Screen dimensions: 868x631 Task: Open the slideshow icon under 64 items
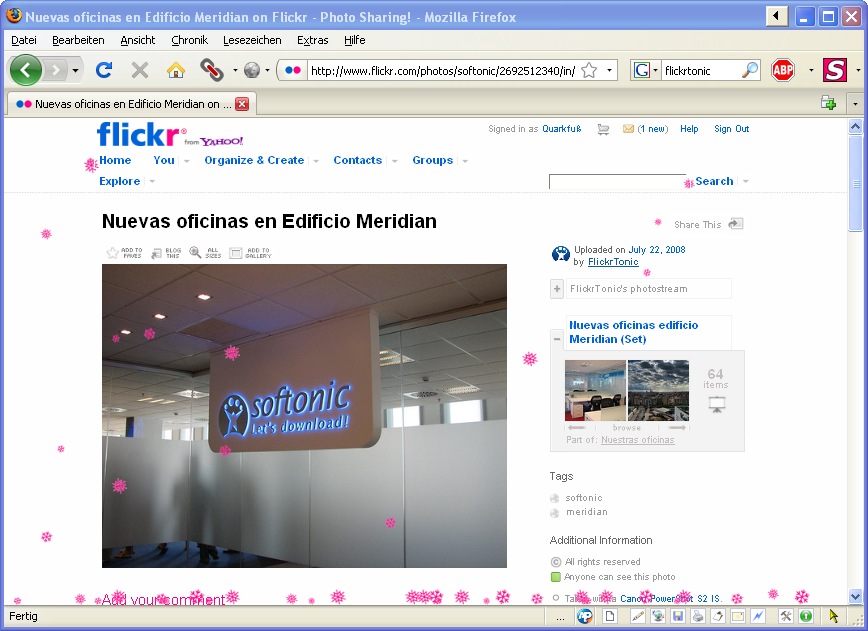click(x=717, y=405)
